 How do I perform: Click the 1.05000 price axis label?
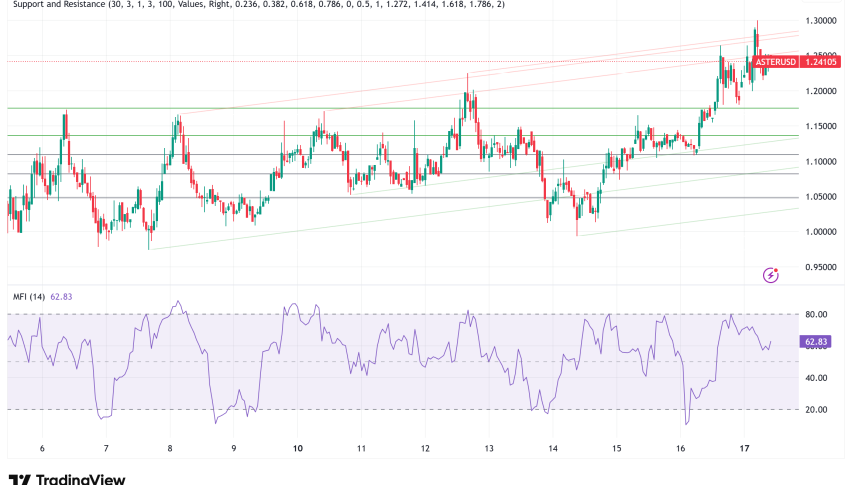821,197
